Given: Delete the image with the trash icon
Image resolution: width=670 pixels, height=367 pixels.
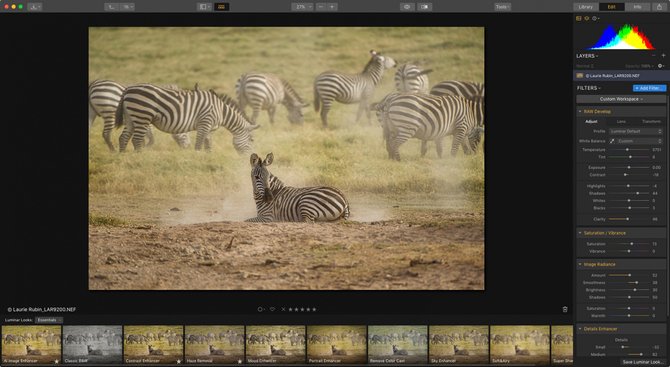Looking at the screenshot, I should point(565,309).
